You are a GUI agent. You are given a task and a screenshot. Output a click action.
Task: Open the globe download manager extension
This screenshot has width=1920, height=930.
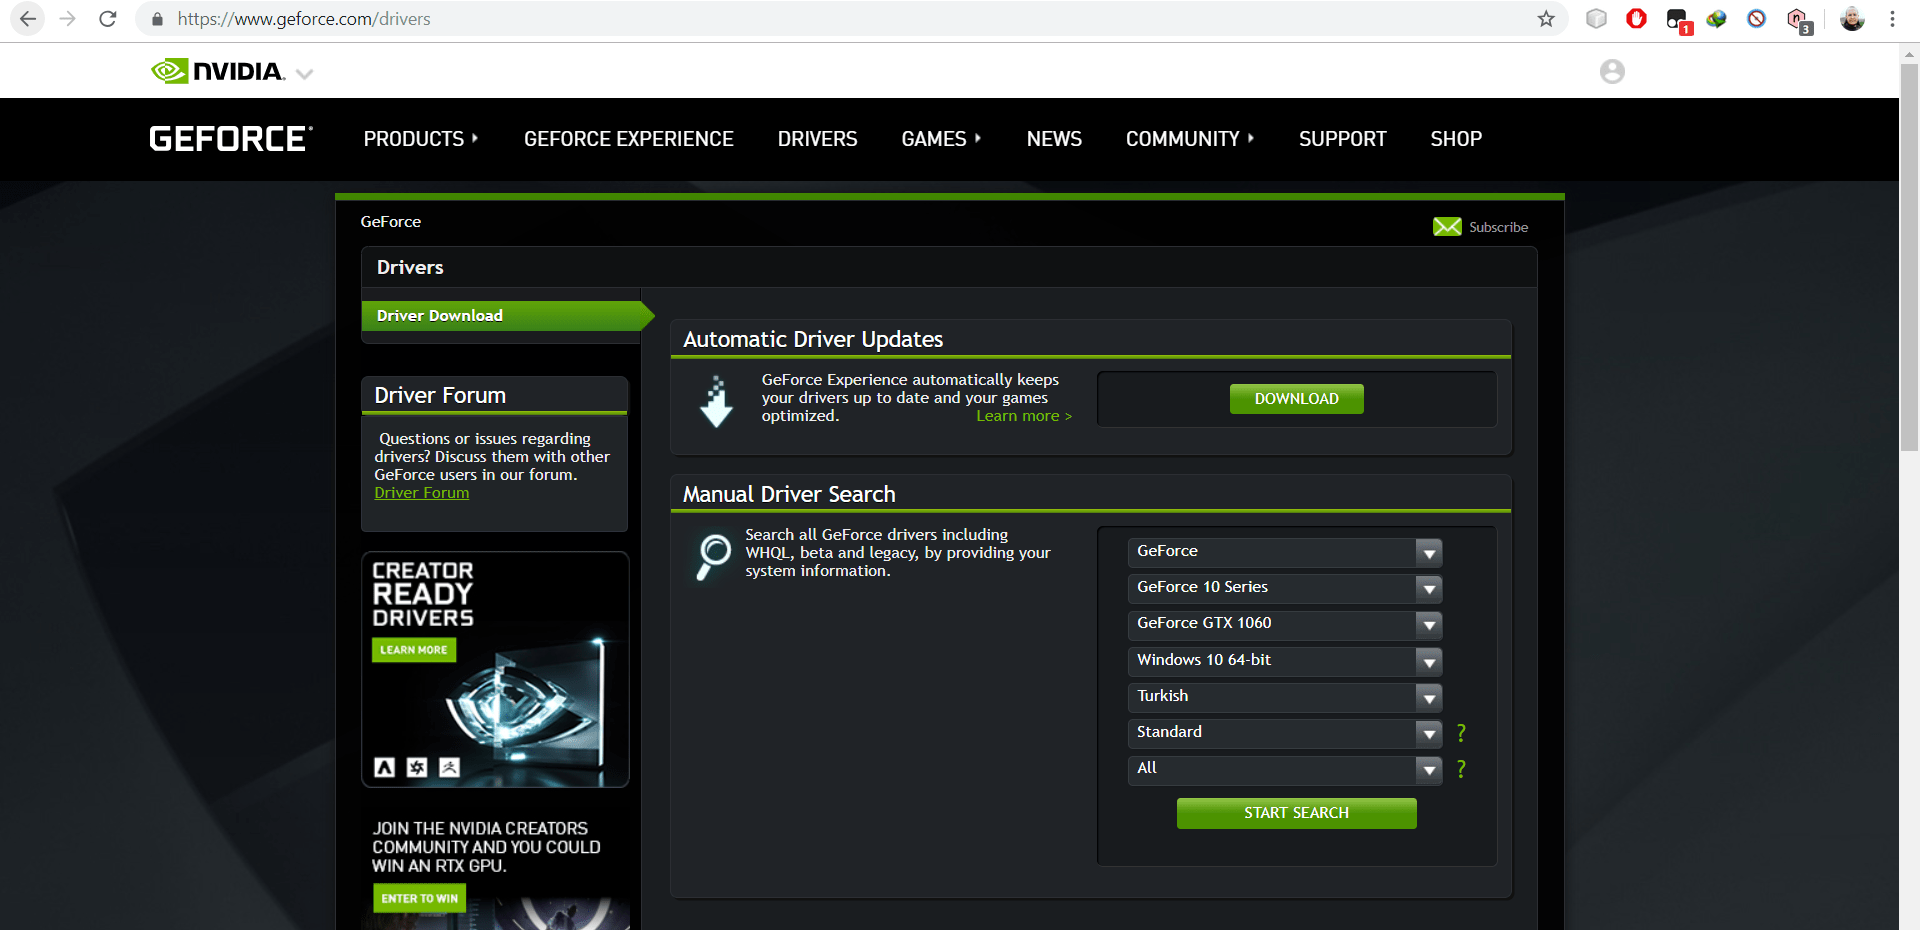click(1717, 19)
